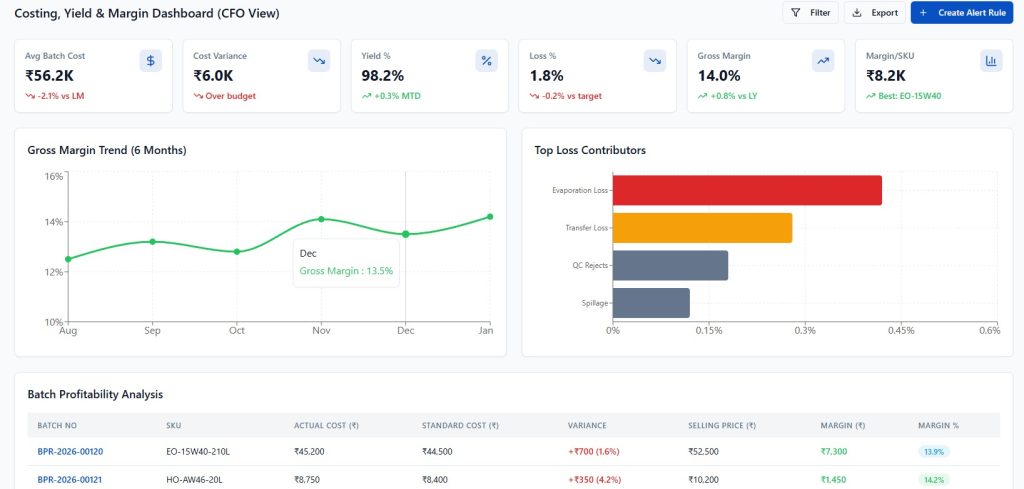Select the QC Rejects bar in chart

[x=670, y=265]
